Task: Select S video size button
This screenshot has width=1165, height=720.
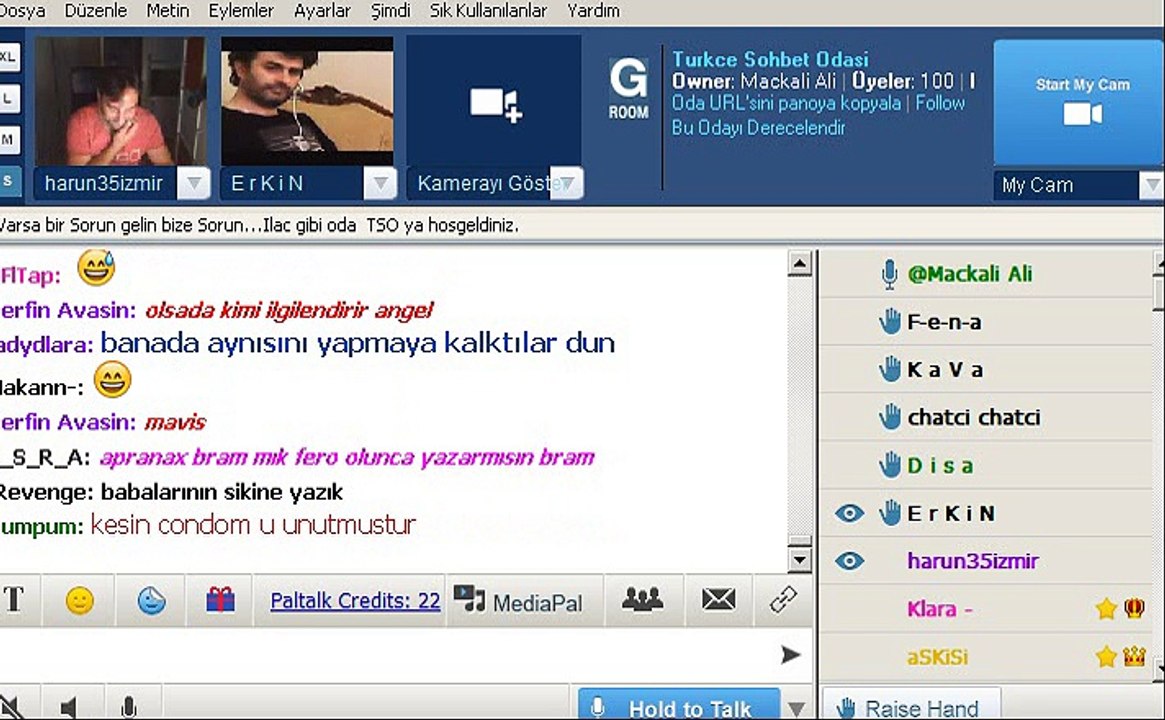Action: tap(9, 181)
